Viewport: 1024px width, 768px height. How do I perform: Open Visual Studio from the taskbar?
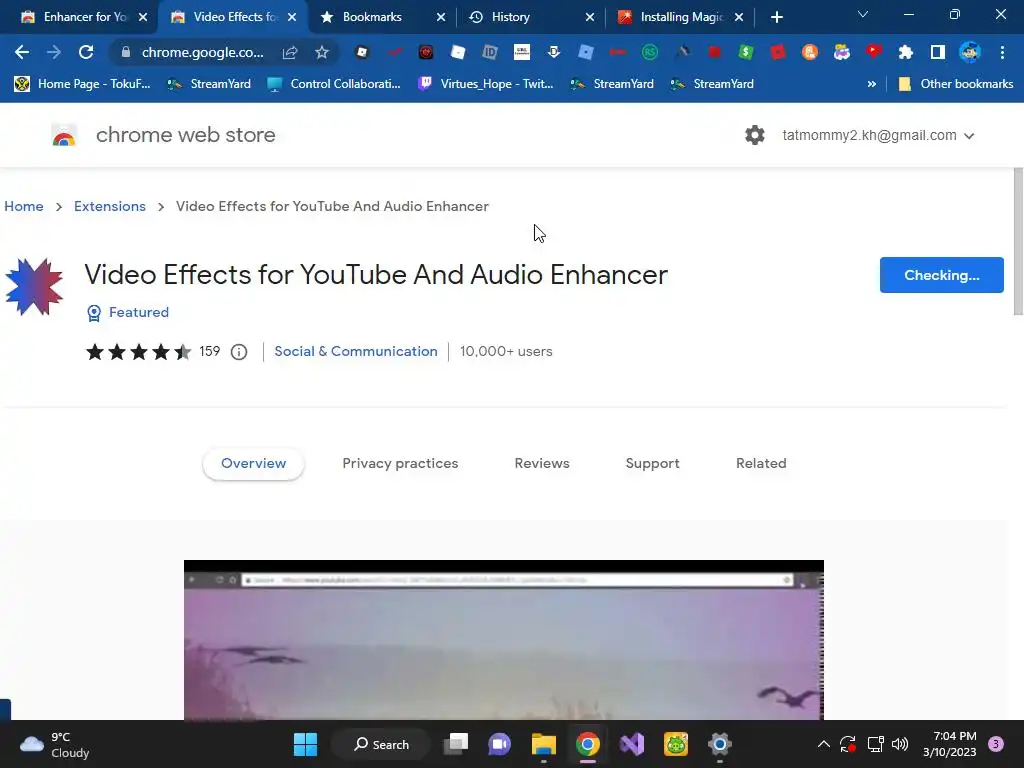[x=632, y=744]
